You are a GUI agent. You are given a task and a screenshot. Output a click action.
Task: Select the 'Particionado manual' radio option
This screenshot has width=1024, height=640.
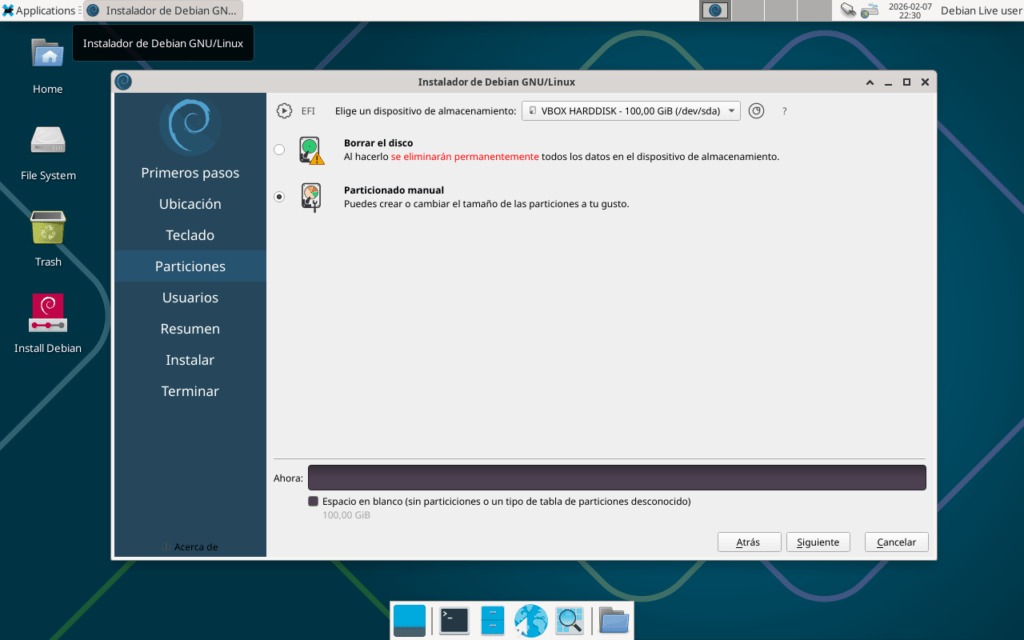click(279, 197)
